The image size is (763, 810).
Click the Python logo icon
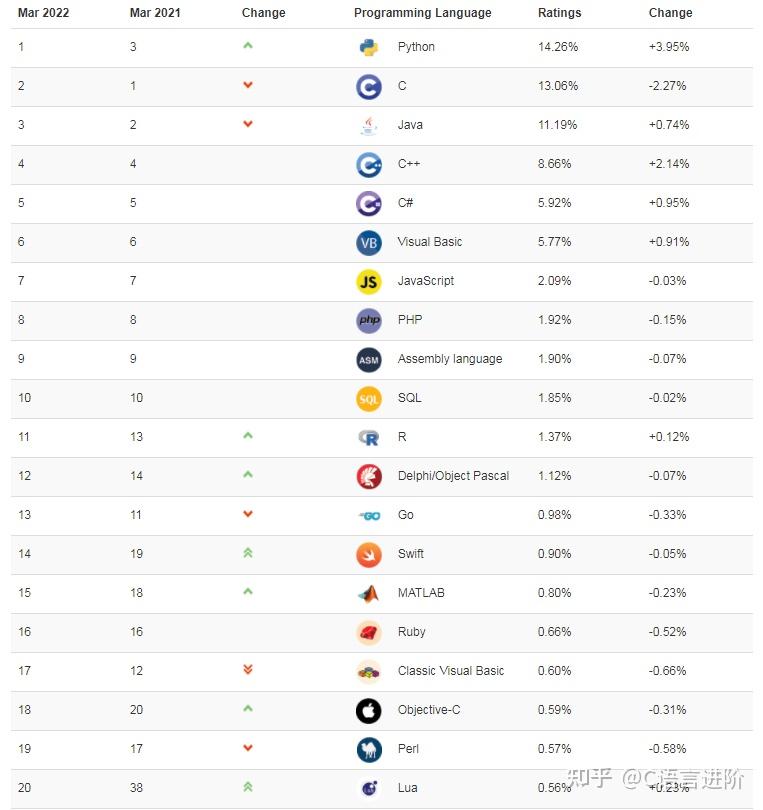(x=369, y=47)
